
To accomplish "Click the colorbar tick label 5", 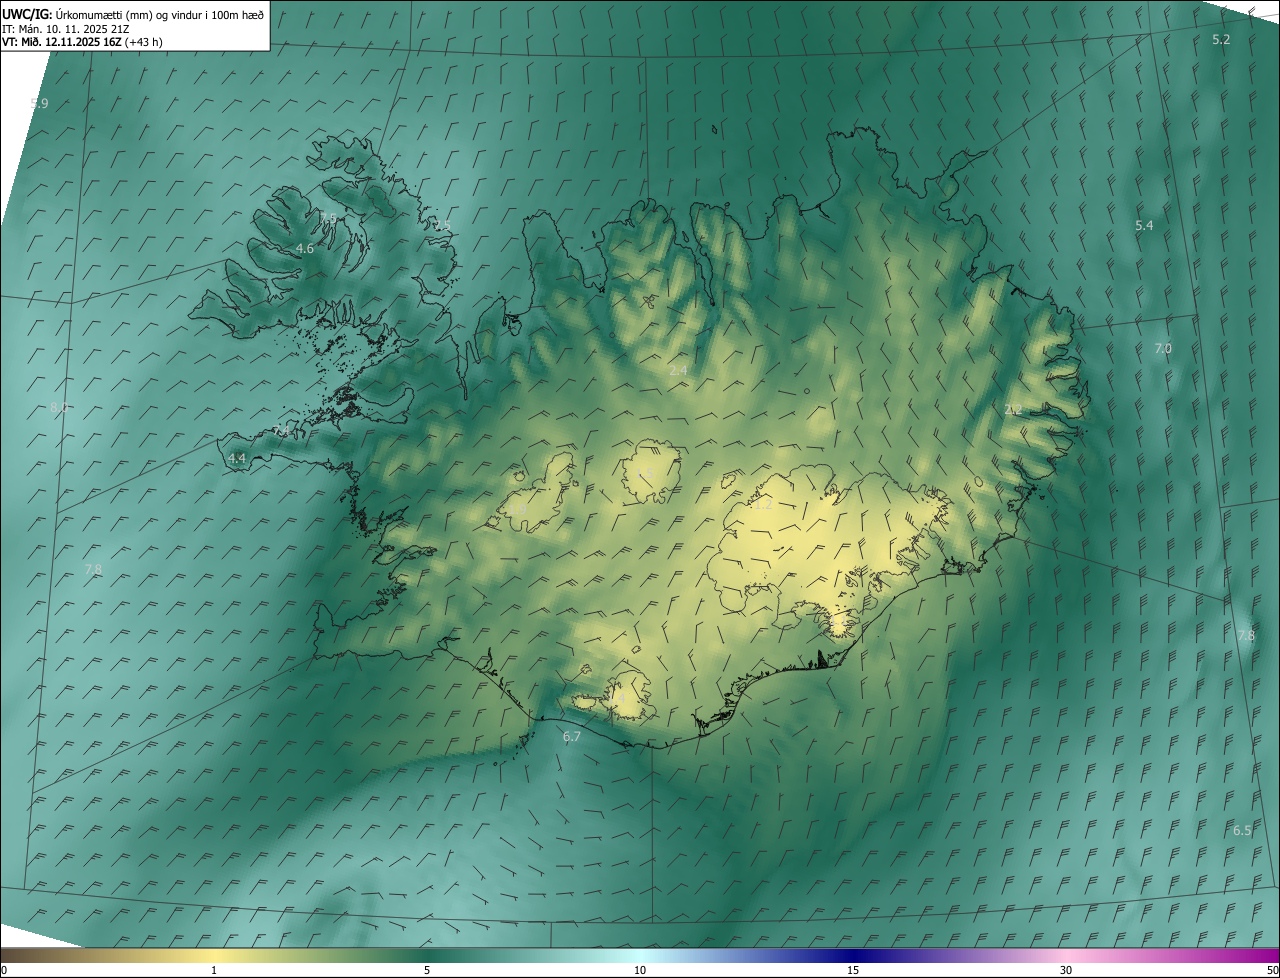I will pos(427,970).
